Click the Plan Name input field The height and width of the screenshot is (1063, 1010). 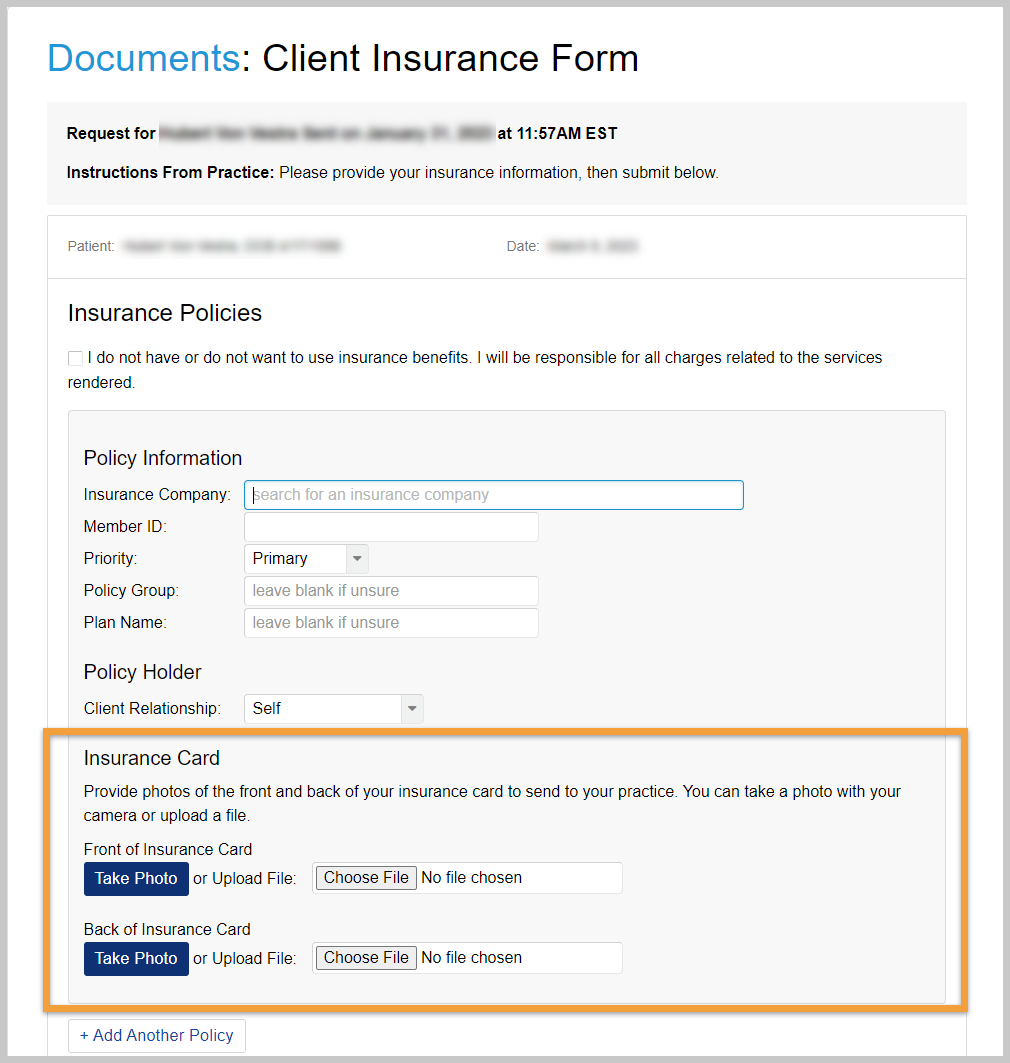click(x=390, y=622)
